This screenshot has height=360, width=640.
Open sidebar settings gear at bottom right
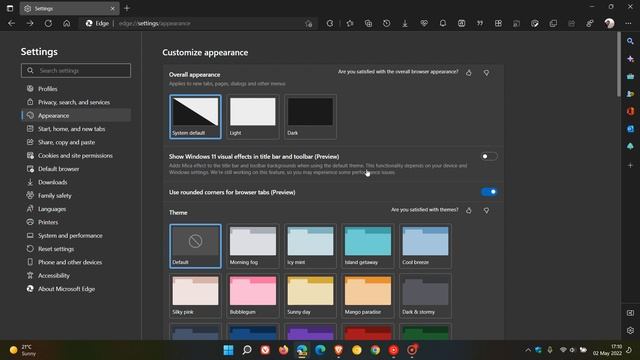pyautogui.click(x=630, y=330)
